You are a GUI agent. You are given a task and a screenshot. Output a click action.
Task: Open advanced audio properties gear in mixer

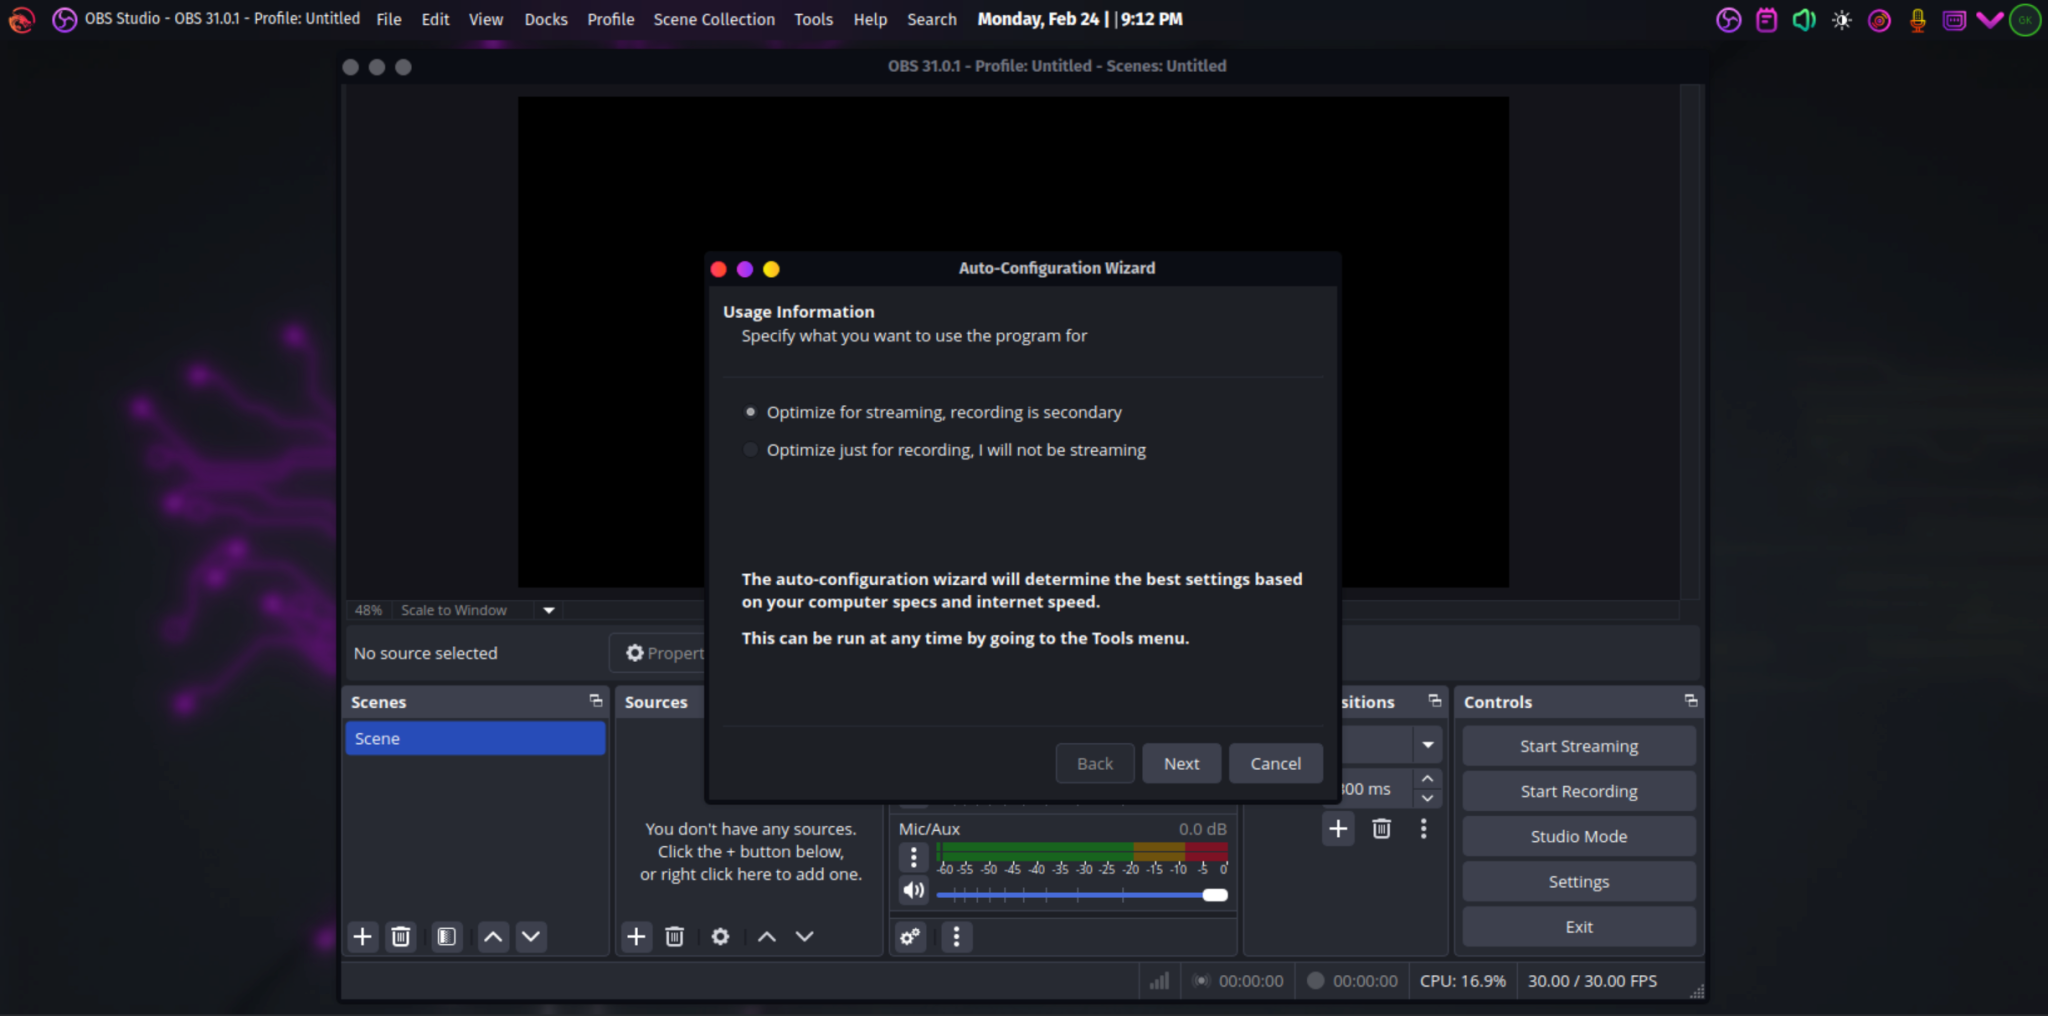909,936
